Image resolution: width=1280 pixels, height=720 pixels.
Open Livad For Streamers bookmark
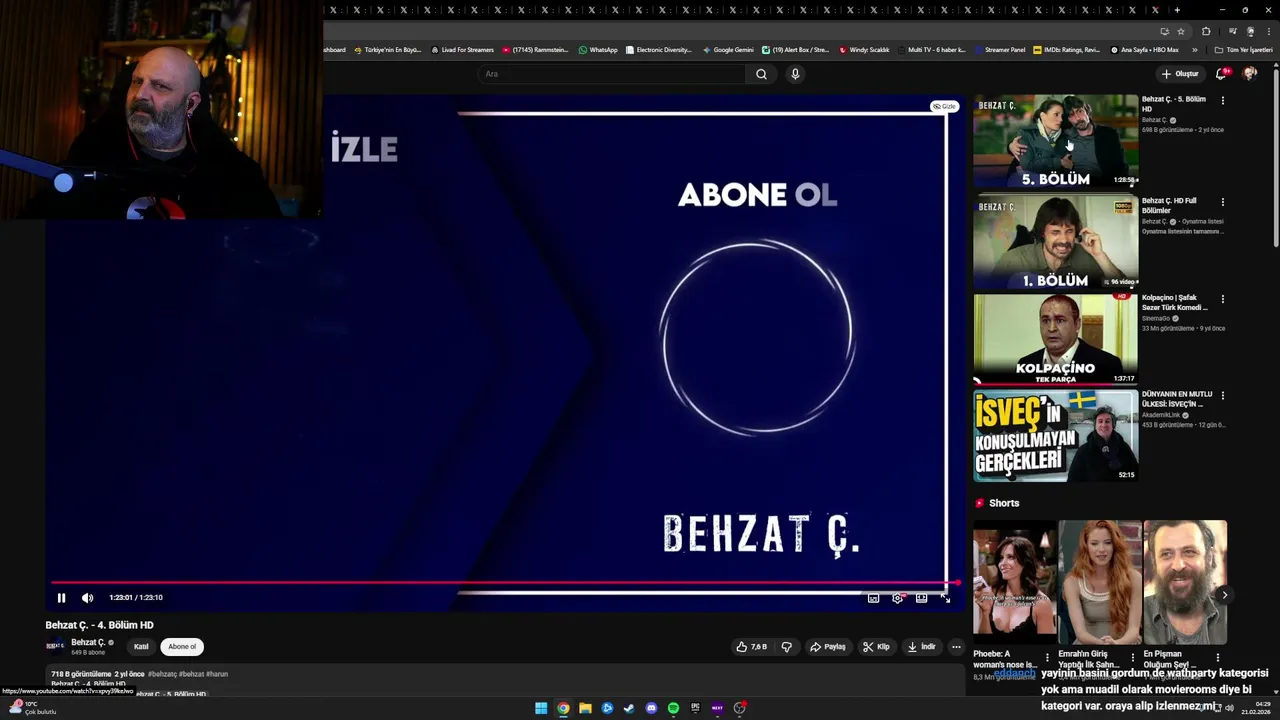(x=462, y=49)
